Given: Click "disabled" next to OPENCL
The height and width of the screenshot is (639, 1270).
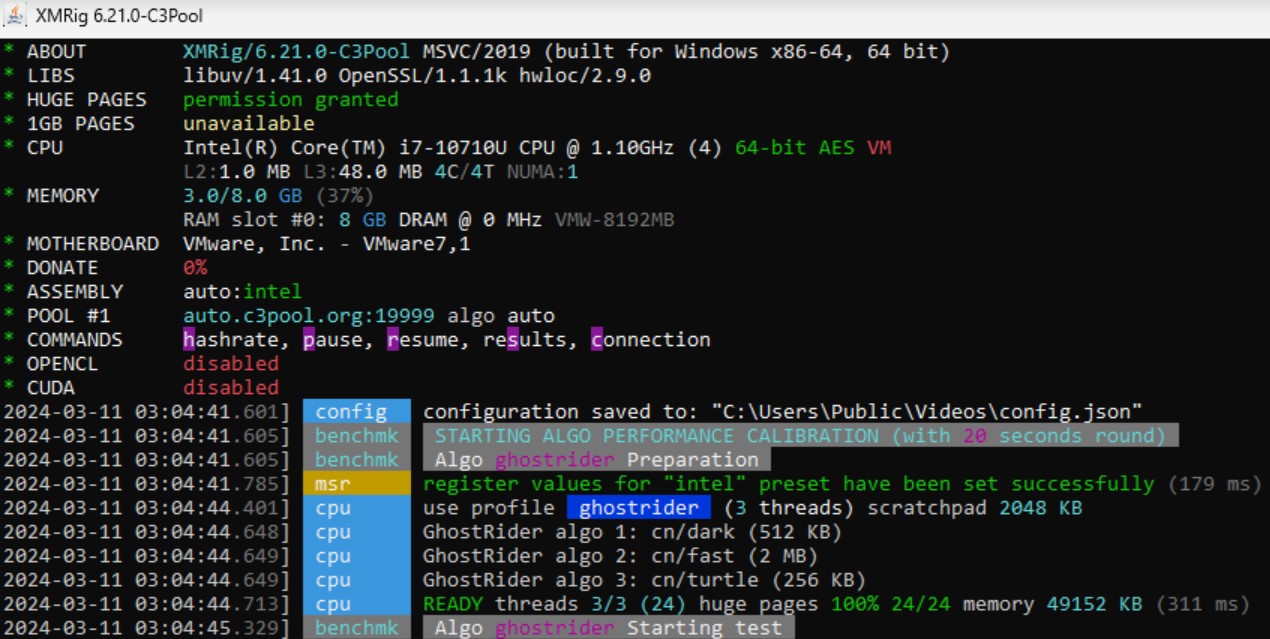Looking at the screenshot, I should click(x=230, y=364).
